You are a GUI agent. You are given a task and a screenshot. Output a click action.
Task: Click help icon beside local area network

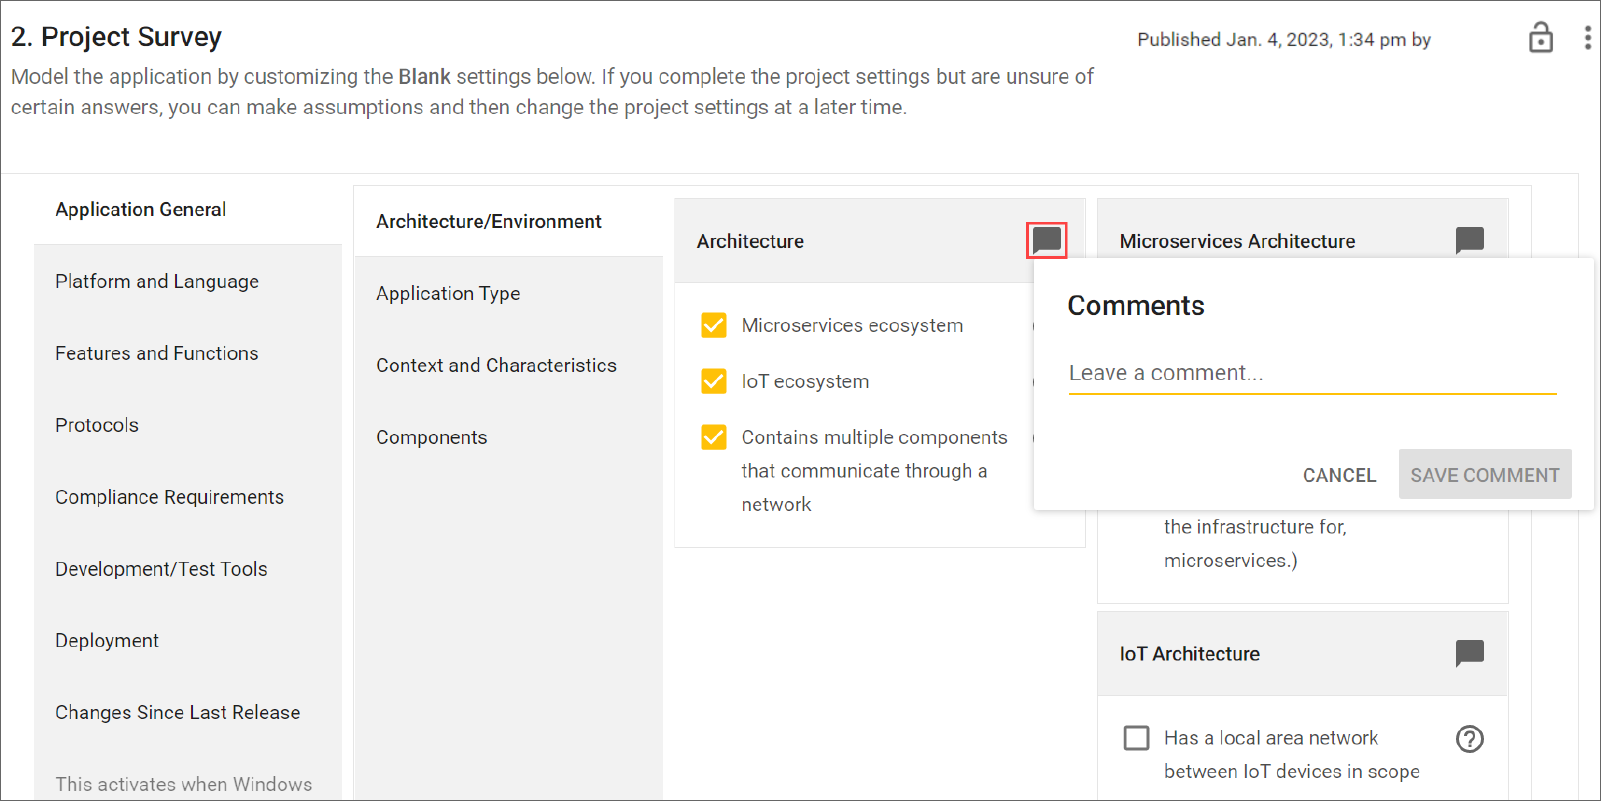(1469, 739)
